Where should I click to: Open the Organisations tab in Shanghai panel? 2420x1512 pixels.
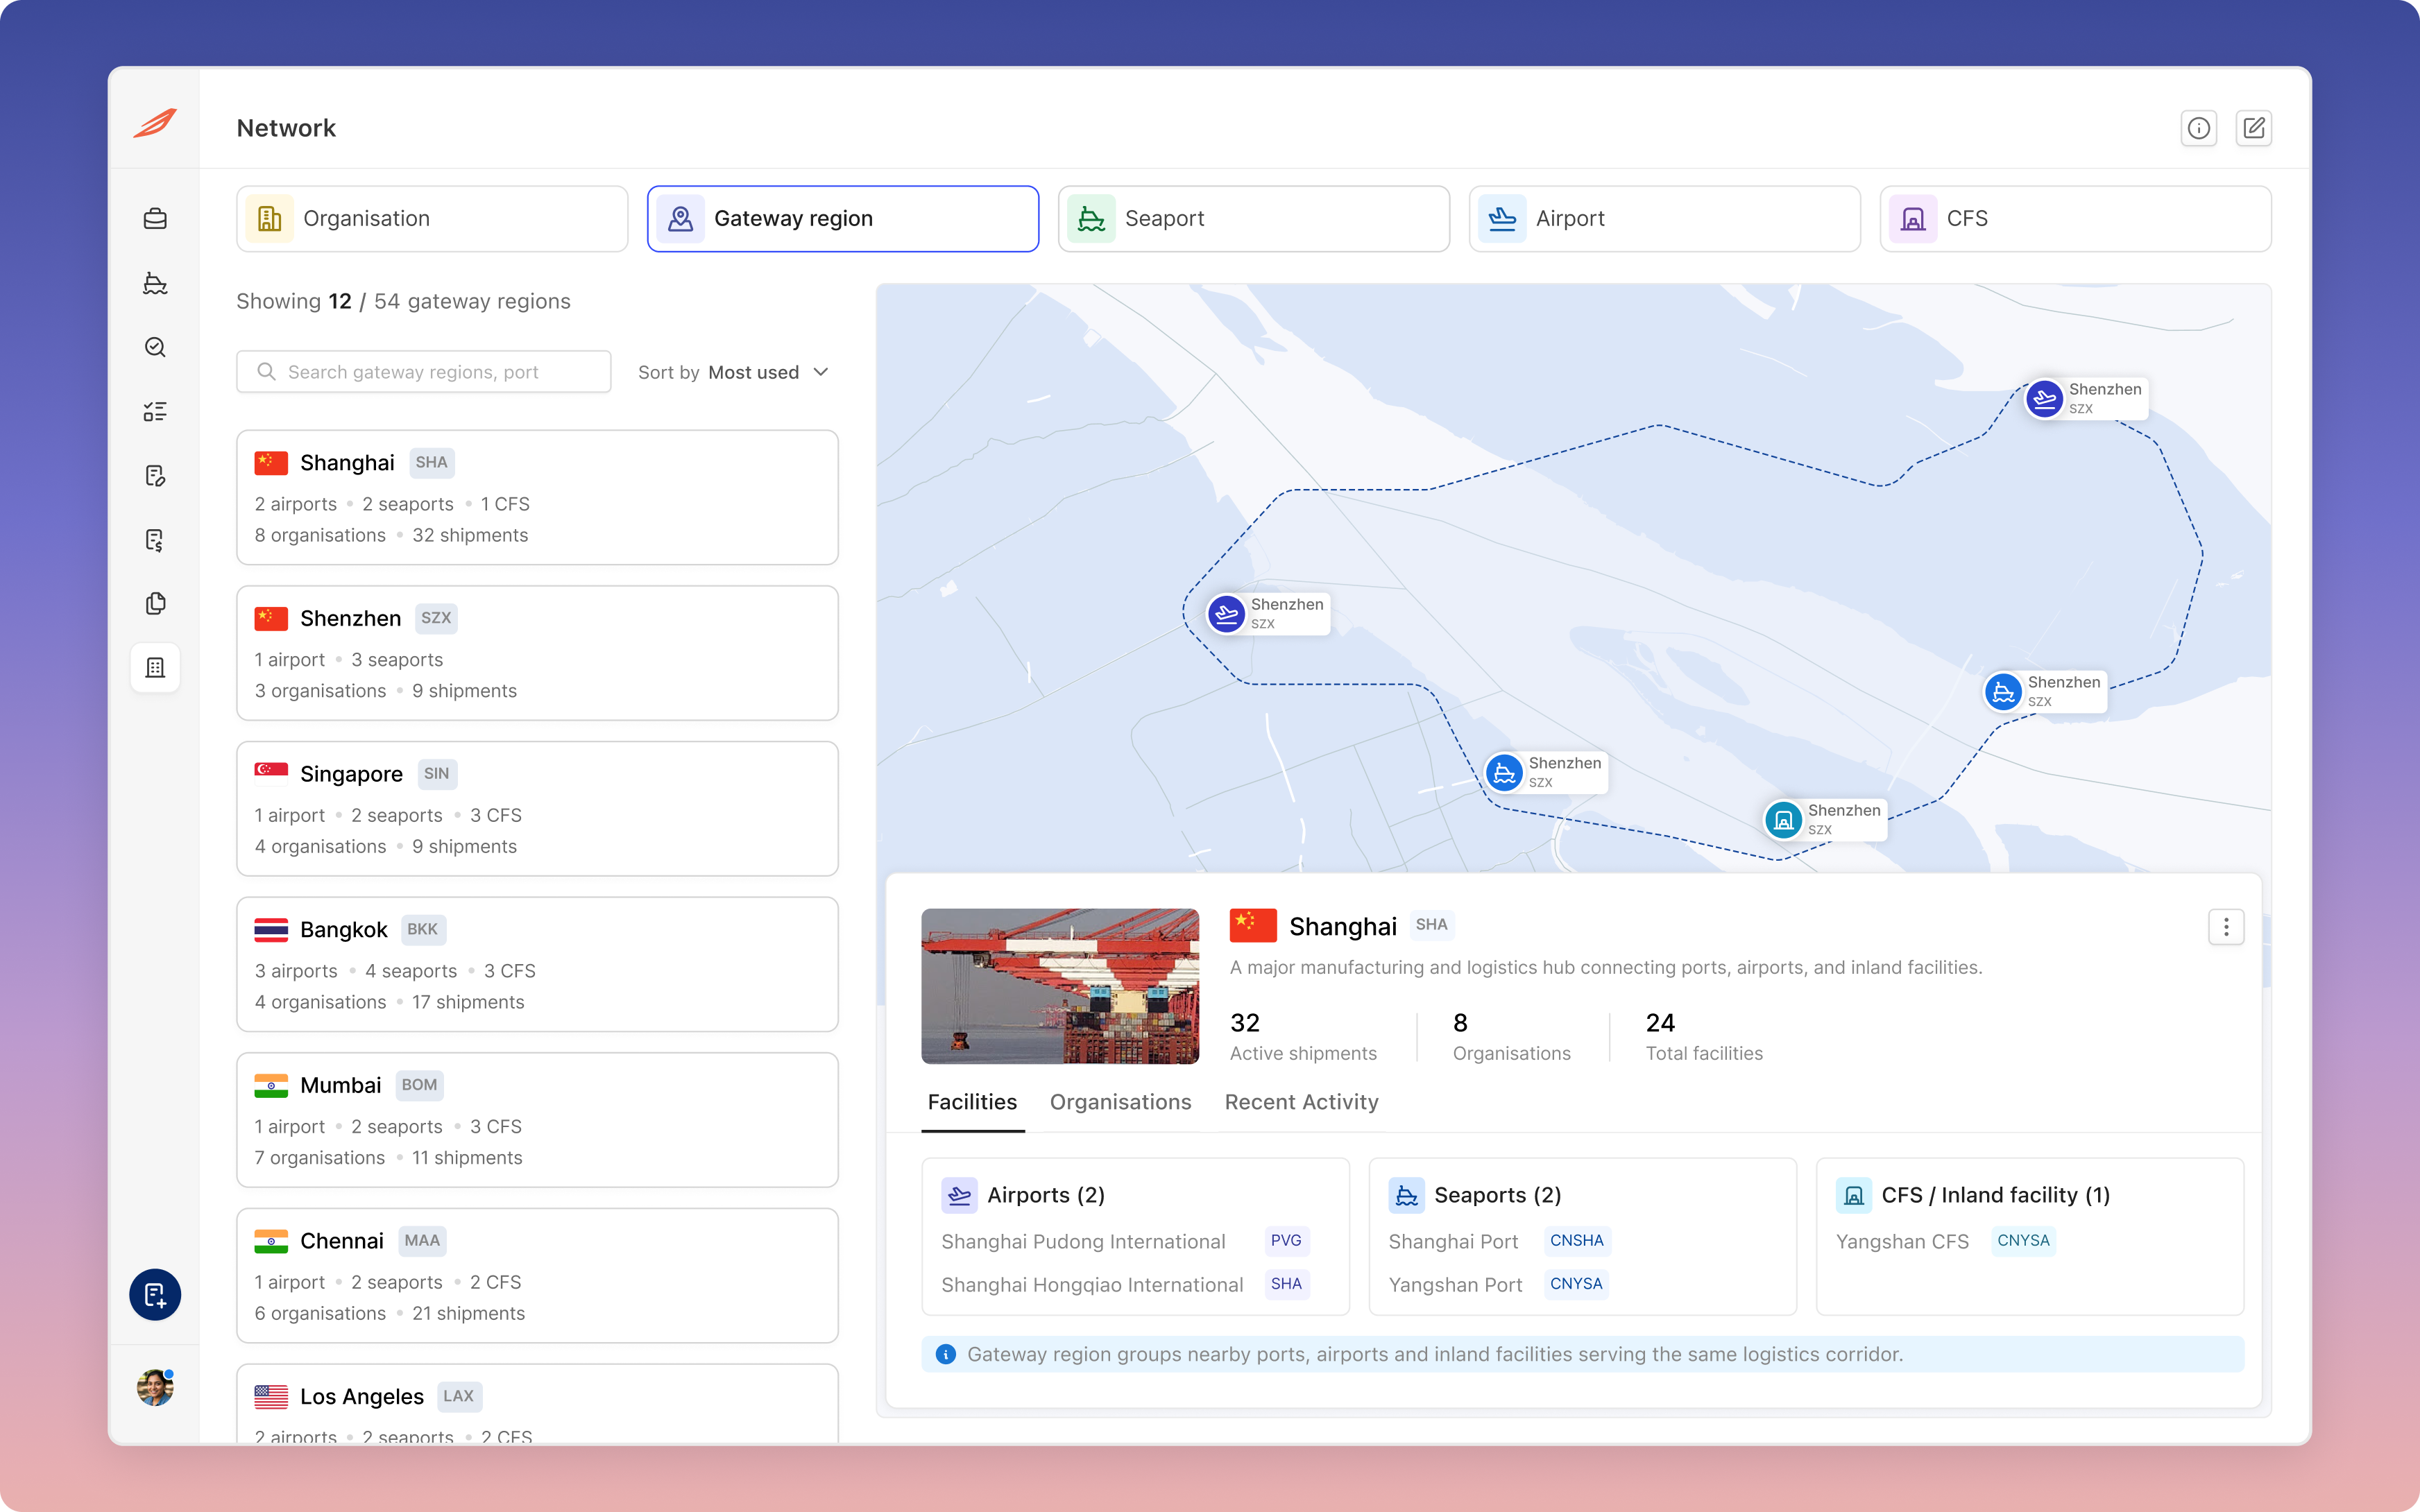click(1120, 1102)
